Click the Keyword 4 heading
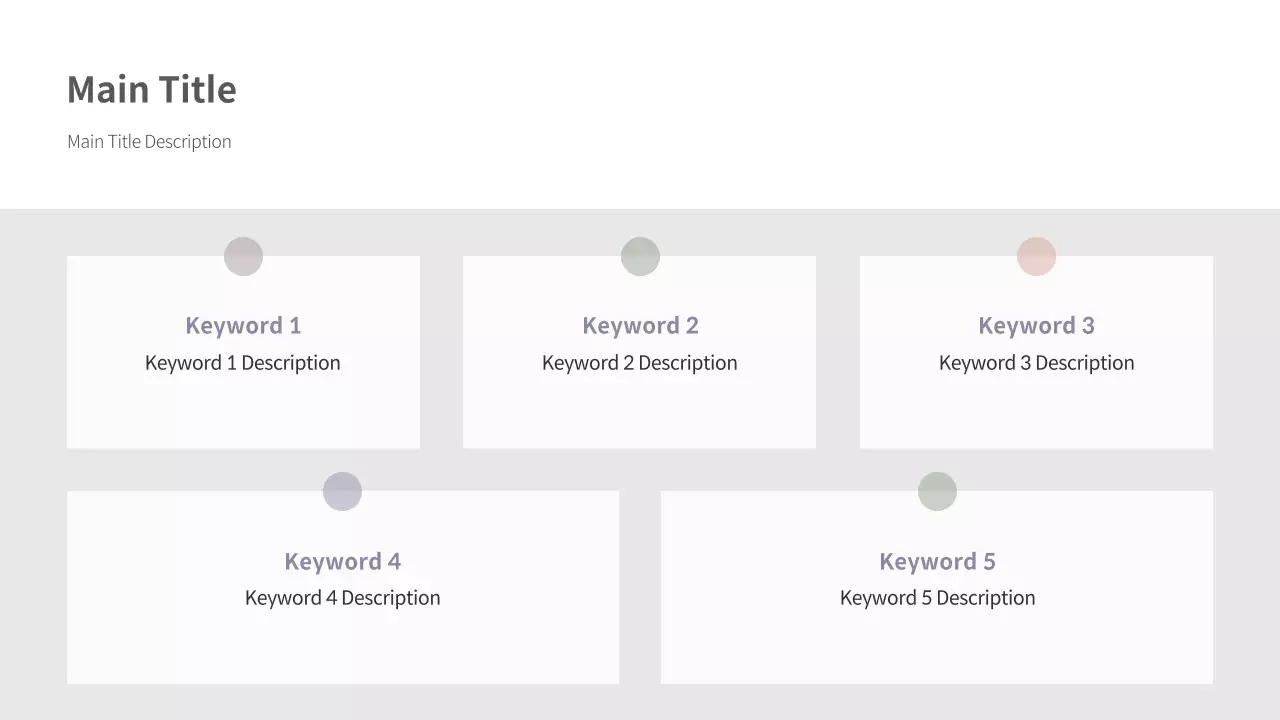The height and width of the screenshot is (720, 1280). 342,562
